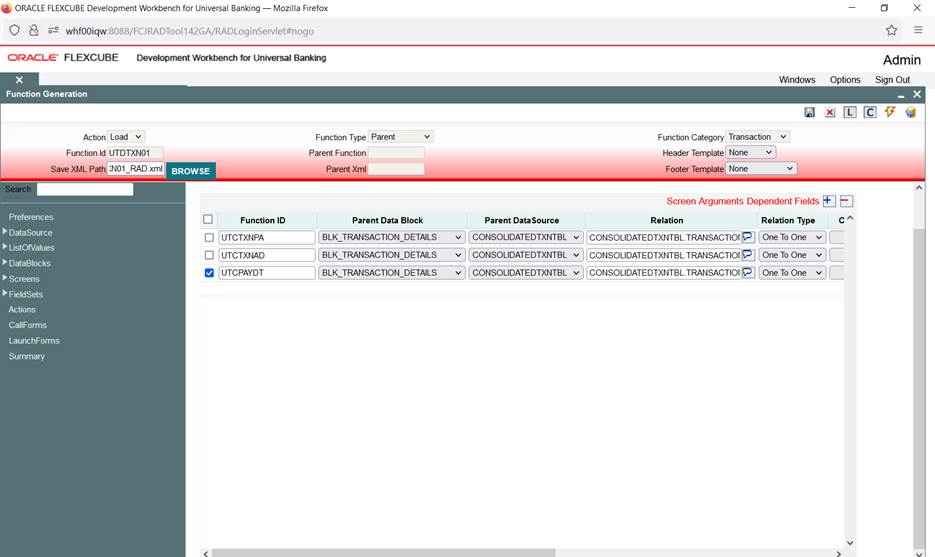Screen dimensions: 935x557
Task: Click the Firefox shield tracking protection icon
Action: 14,30
